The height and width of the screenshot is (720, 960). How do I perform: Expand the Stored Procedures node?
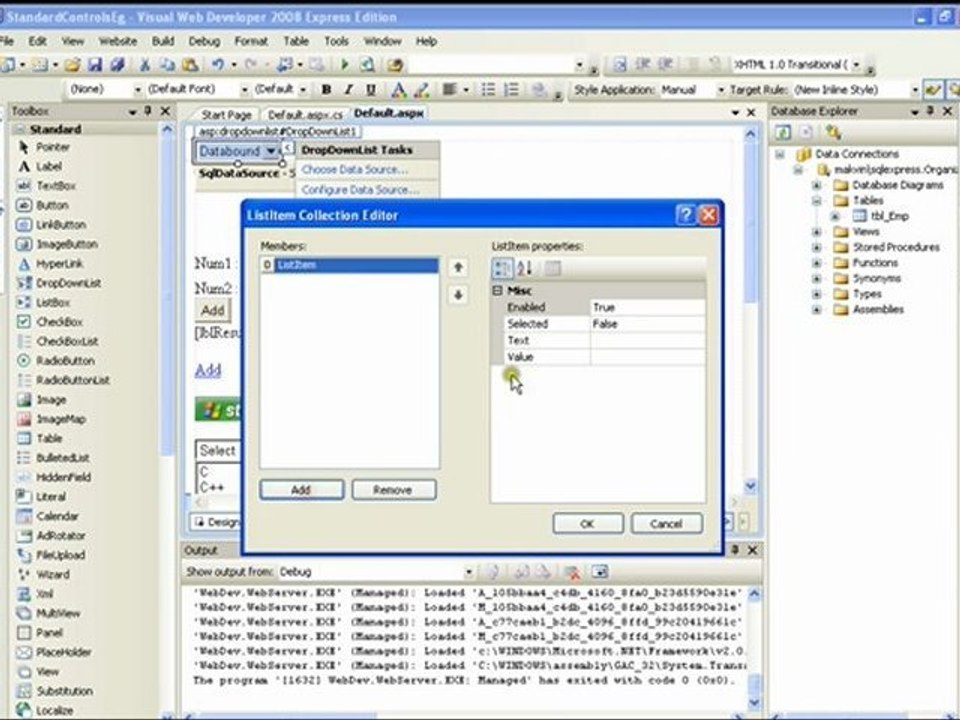point(817,247)
